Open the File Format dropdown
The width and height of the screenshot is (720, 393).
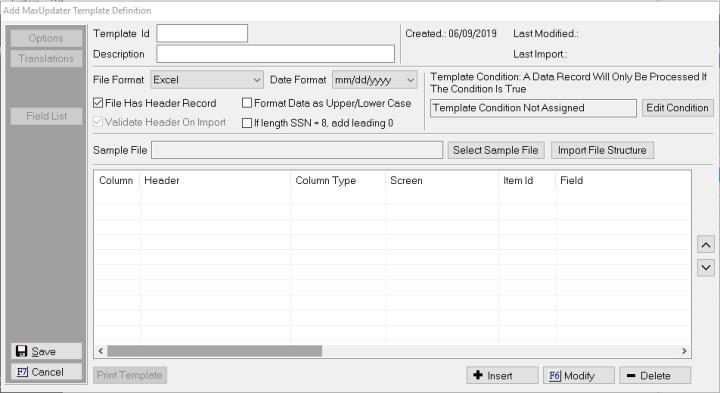point(207,80)
